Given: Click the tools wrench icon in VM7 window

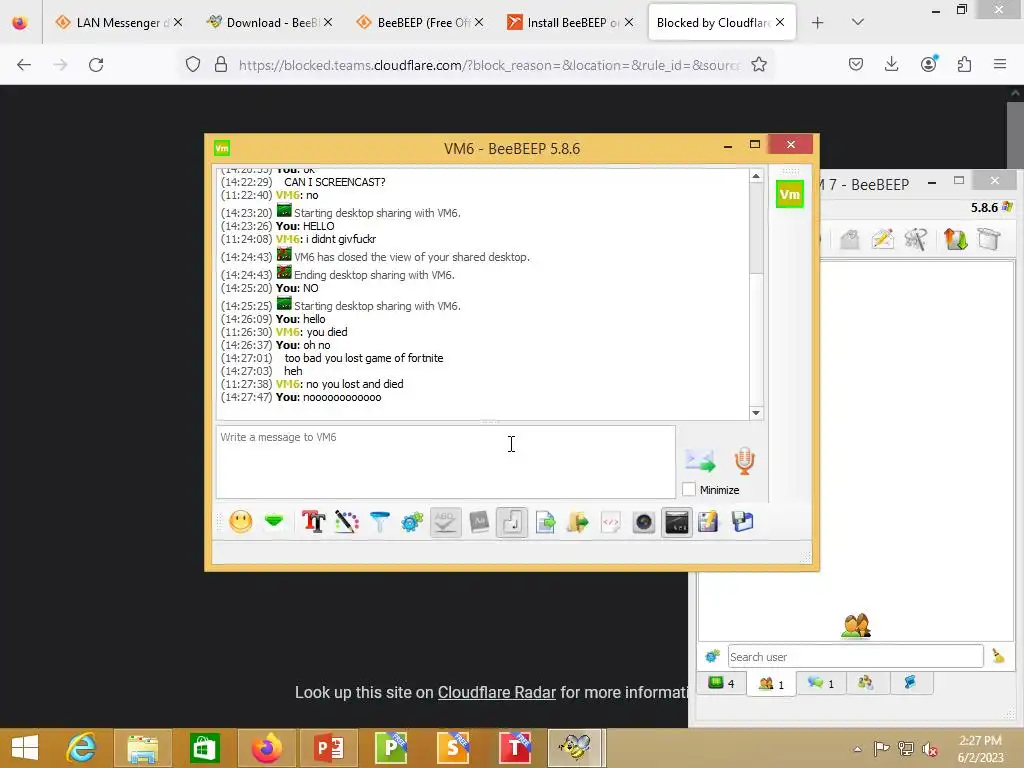Looking at the screenshot, I should click(x=916, y=239).
